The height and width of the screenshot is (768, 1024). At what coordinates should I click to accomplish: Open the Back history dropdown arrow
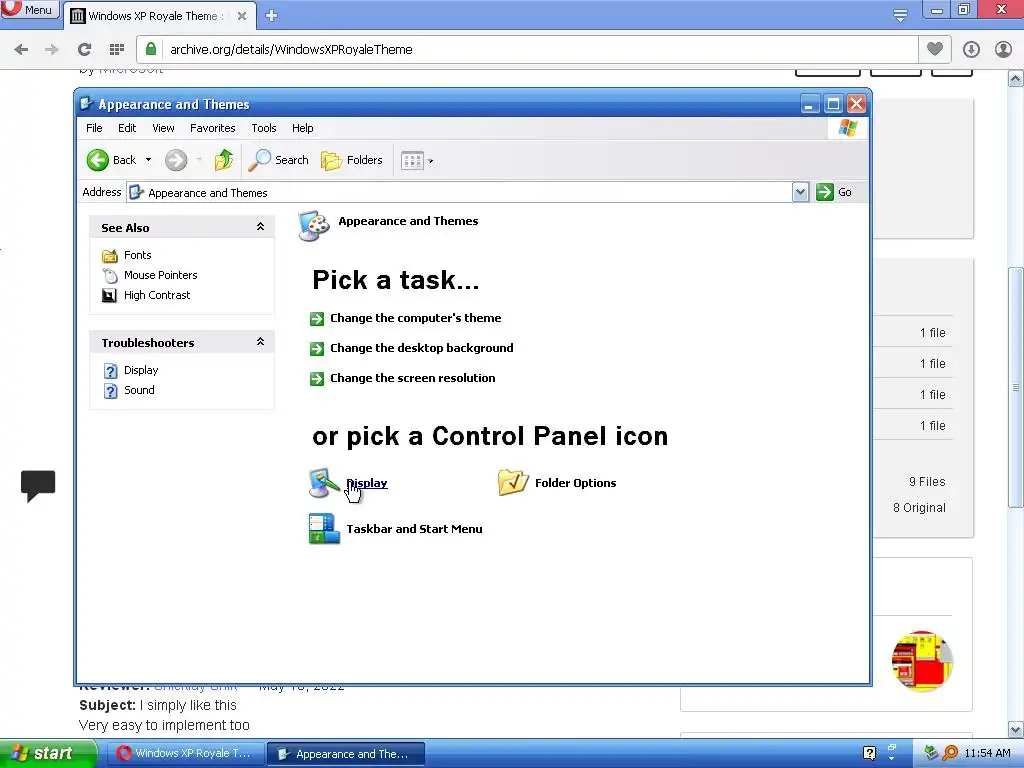pos(148,160)
